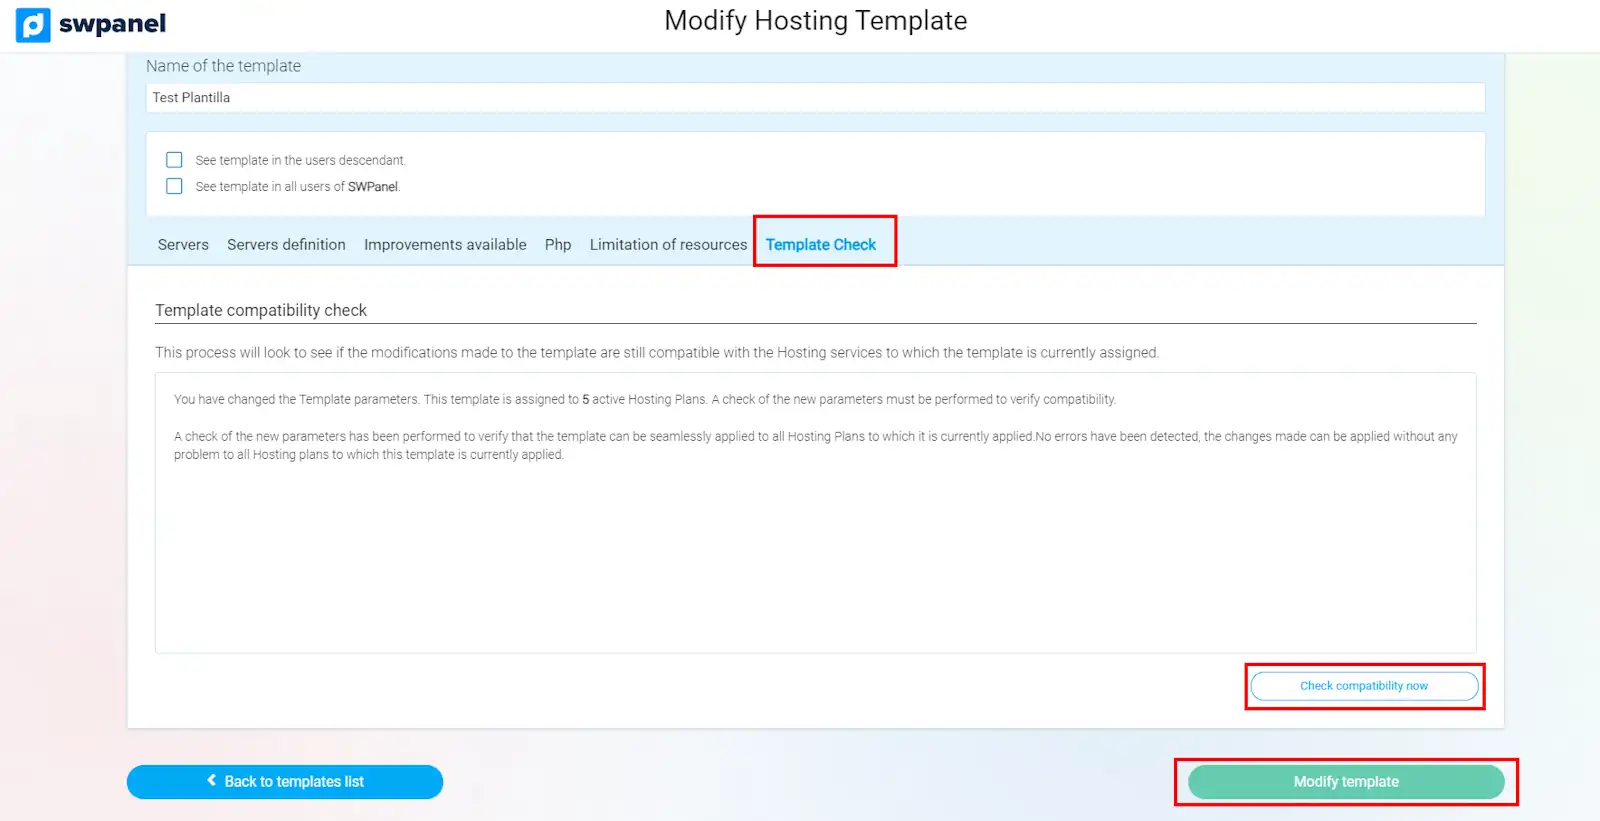Click the 'This process will look' description text

656,353
